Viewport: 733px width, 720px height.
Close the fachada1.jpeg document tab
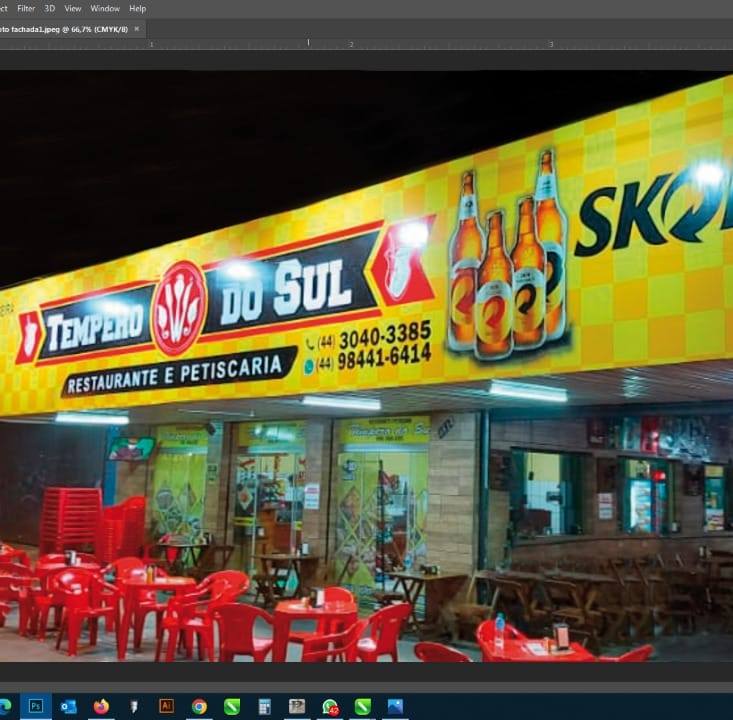[137, 28]
